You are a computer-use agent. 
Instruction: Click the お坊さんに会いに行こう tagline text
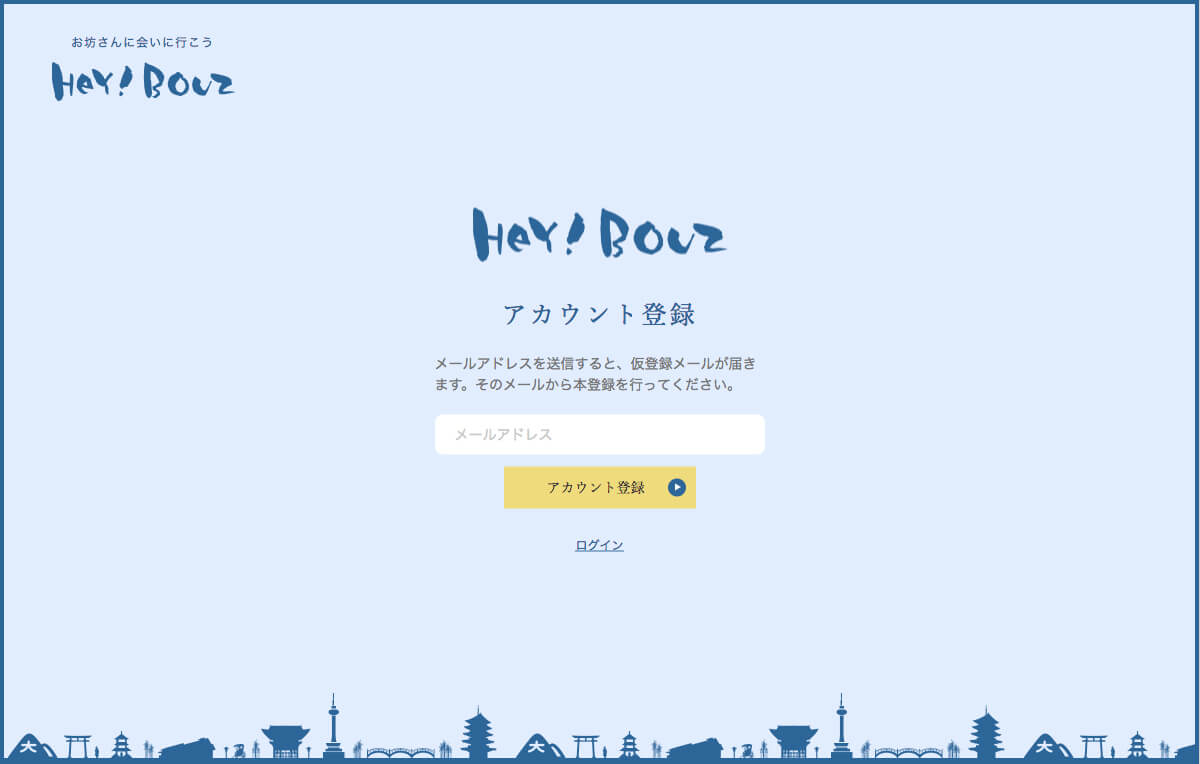pos(142,42)
